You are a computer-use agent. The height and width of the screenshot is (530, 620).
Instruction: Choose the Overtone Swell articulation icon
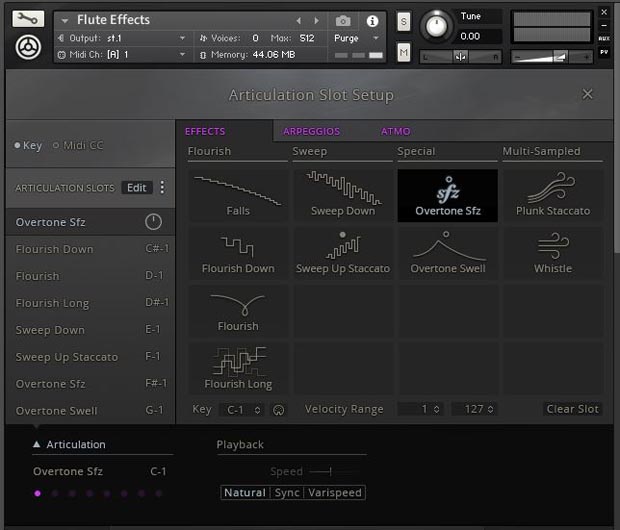click(x=447, y=251)
